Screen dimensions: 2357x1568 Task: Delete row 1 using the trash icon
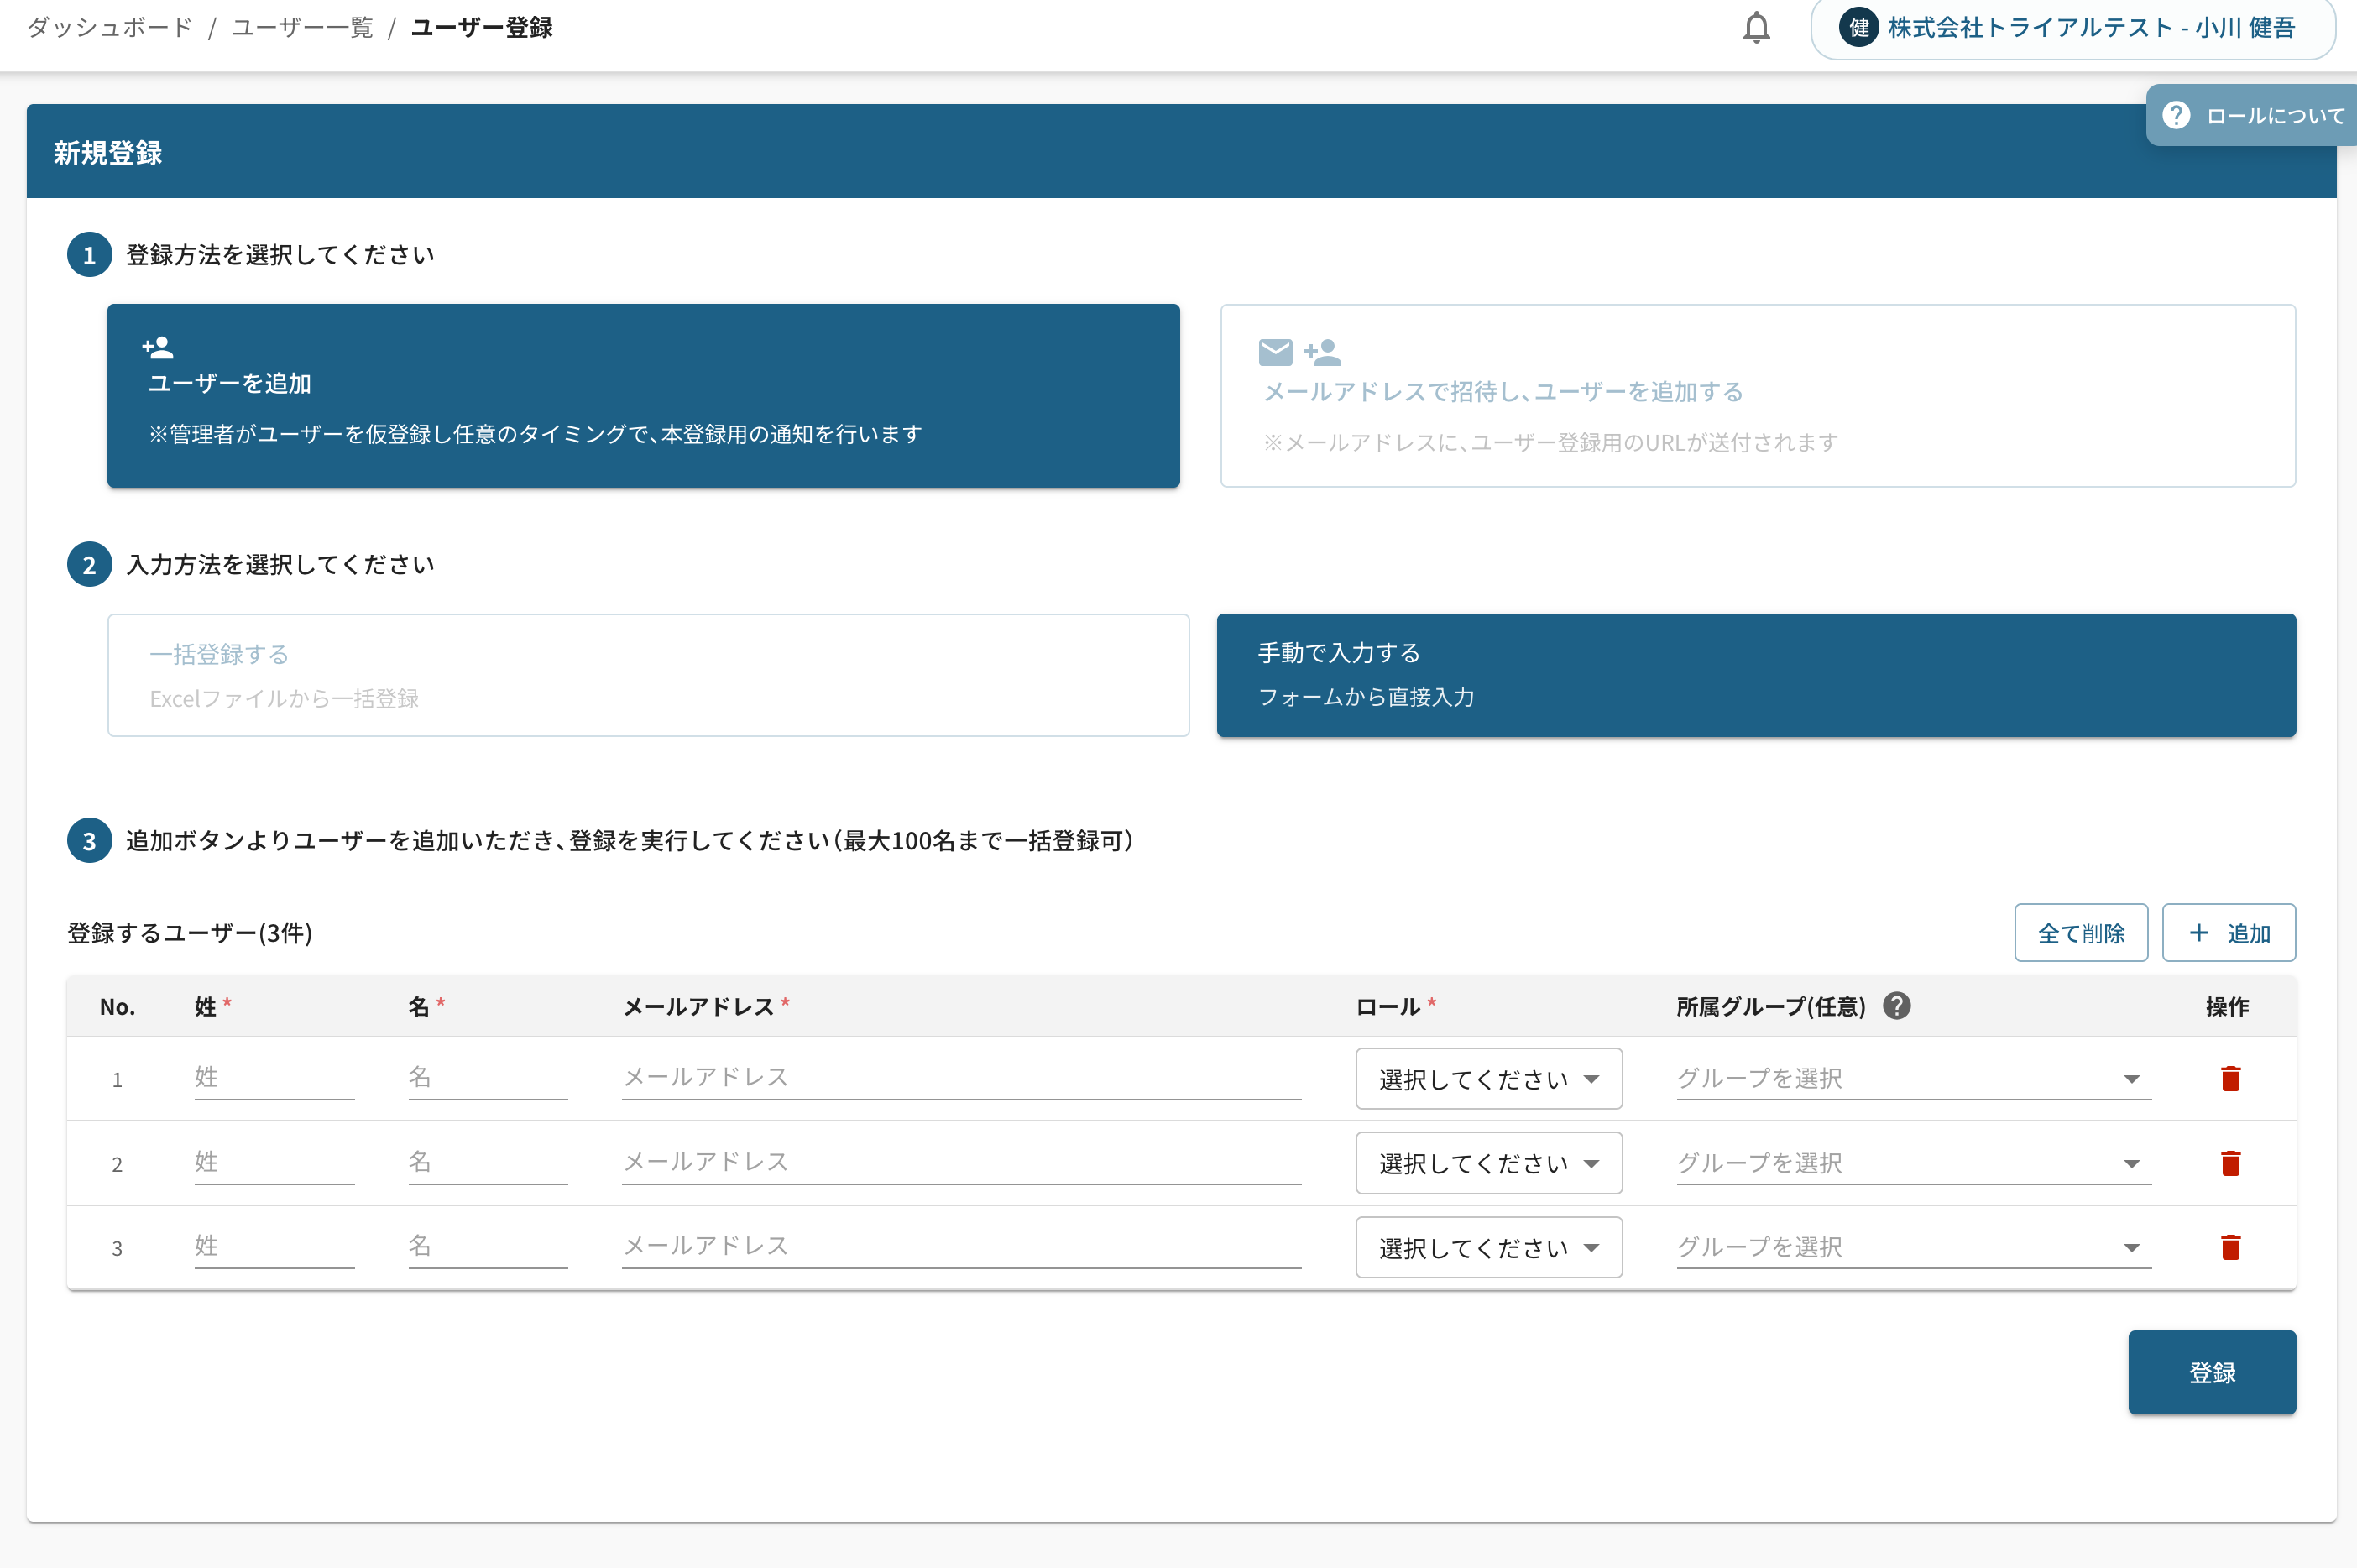tap(2230, 1078)
